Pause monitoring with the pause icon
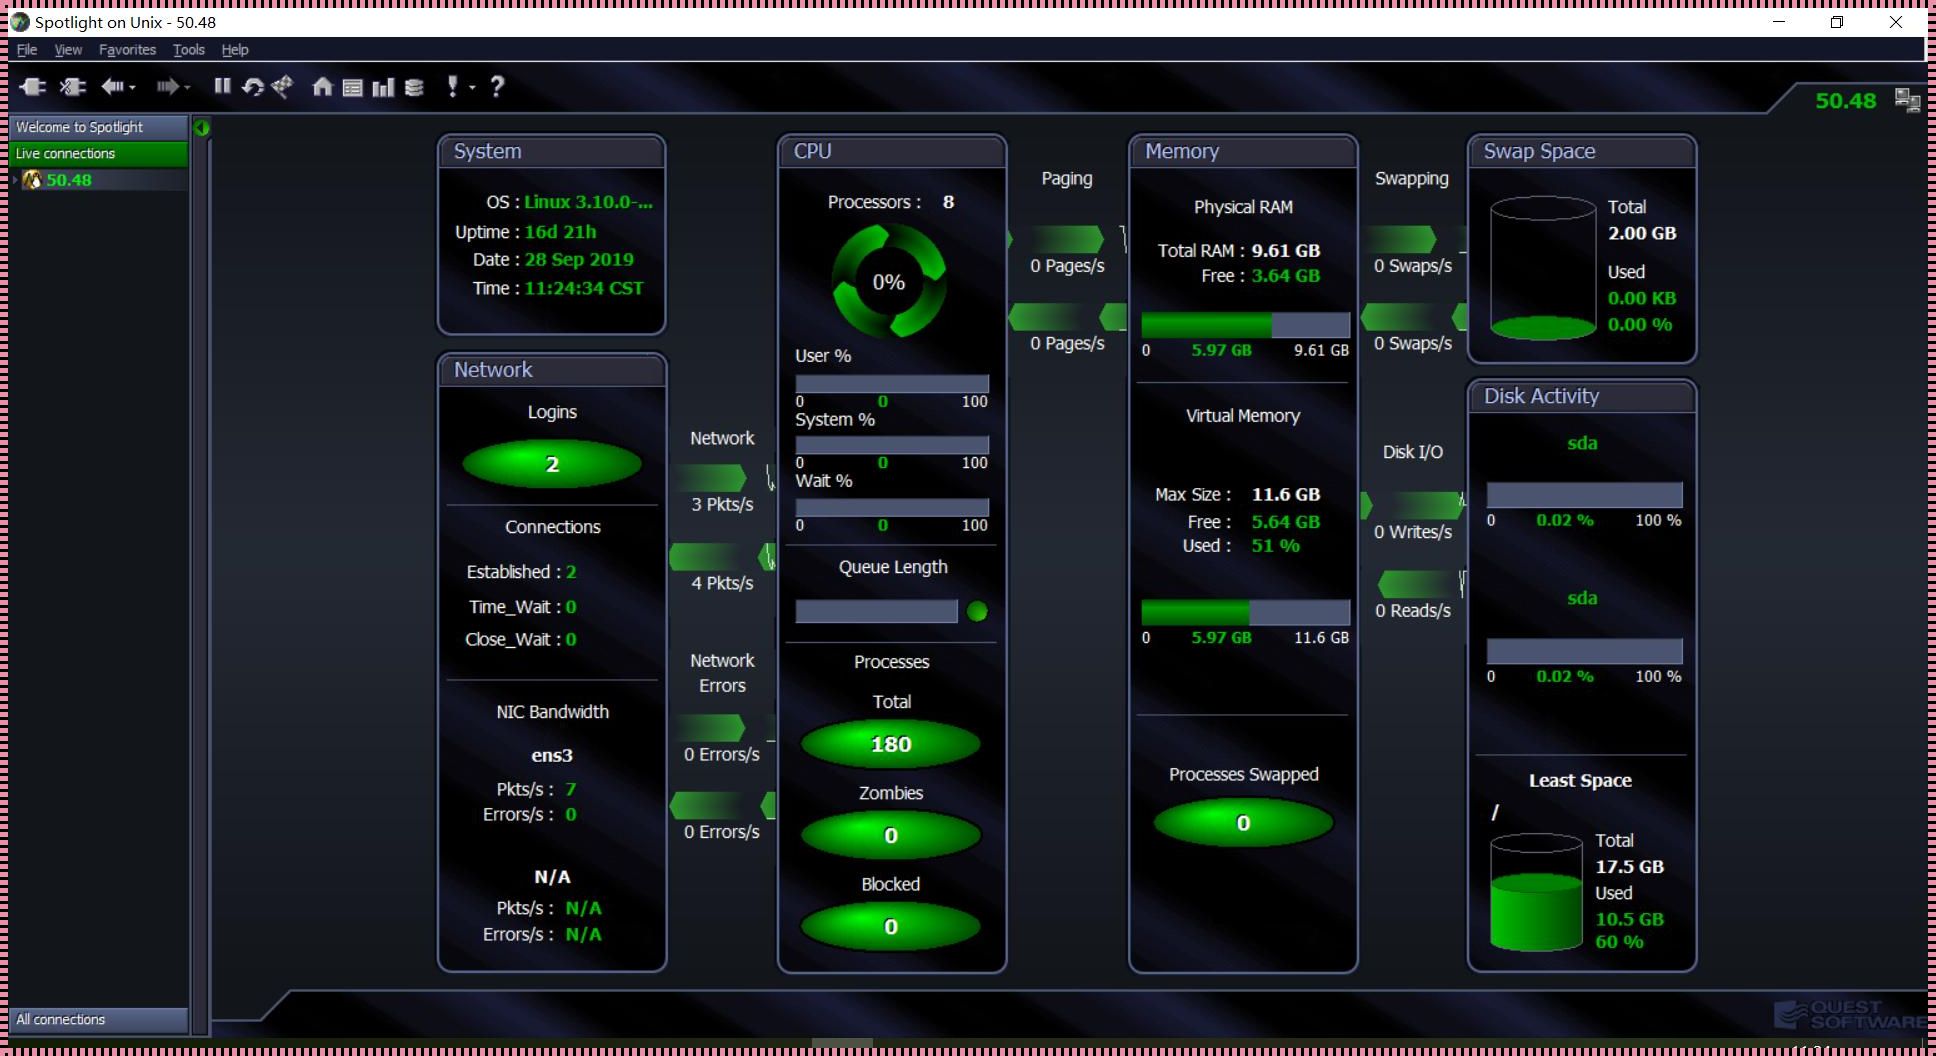The width and height of the screenshot is (1936, 1056). click(x=222, y=86)
